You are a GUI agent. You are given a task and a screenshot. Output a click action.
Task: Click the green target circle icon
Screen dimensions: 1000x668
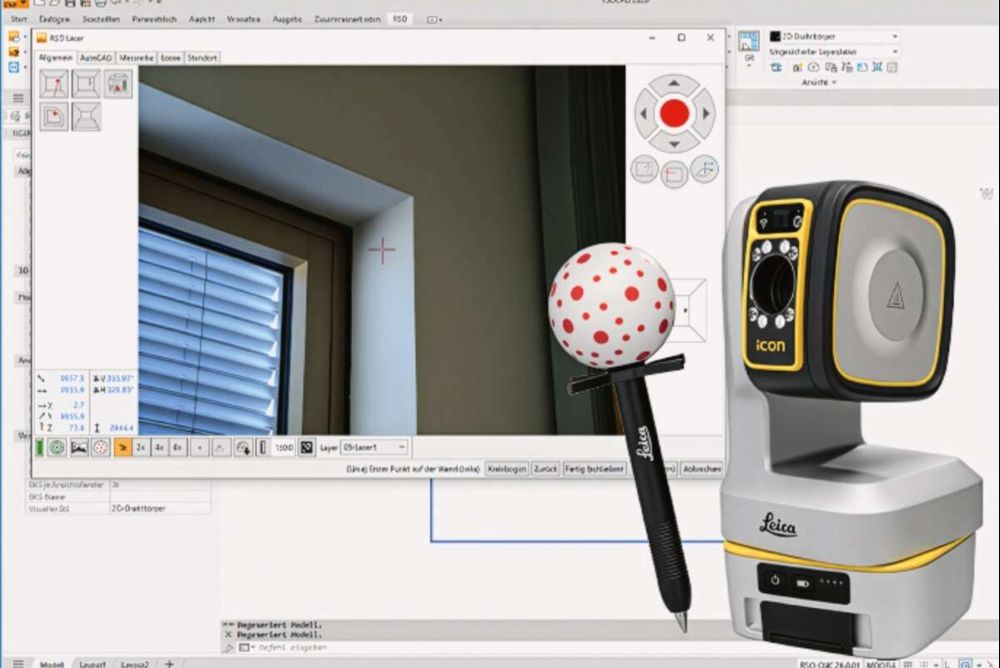coord(57,447)
